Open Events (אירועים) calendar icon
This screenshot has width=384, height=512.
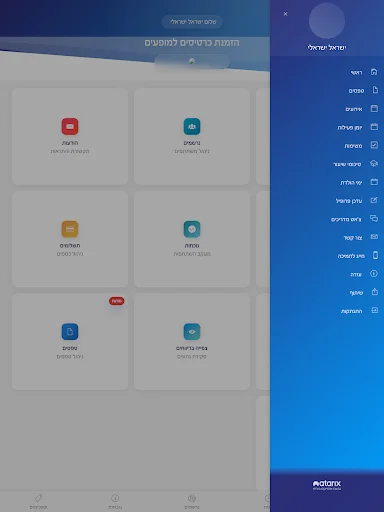point(374,109)
